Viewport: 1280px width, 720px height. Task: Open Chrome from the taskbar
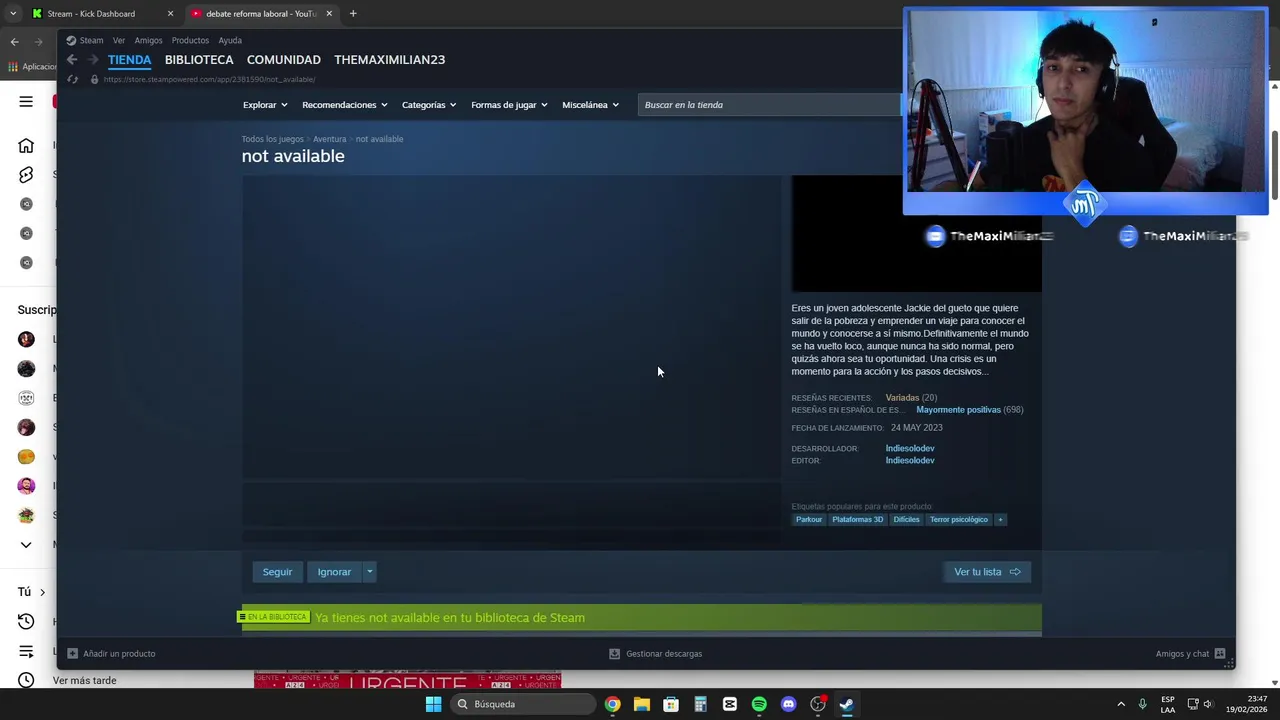(x=612, y=704)
